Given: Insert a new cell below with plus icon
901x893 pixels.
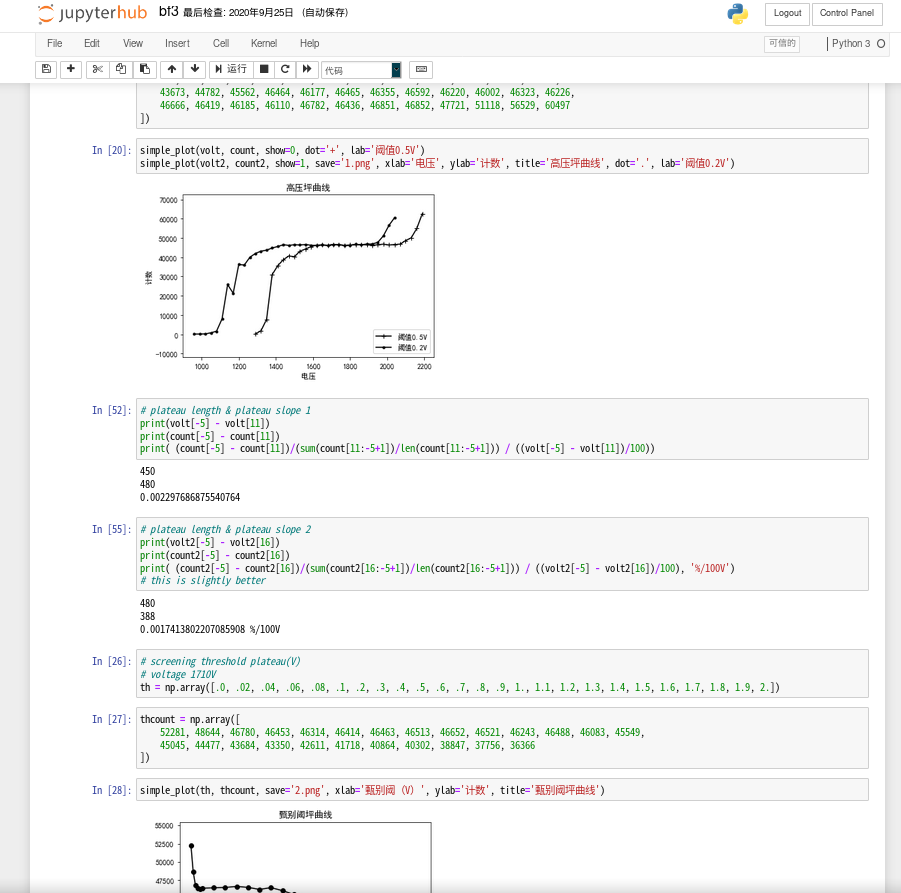Looking at the screenshot, I should [x=71, y=69].
